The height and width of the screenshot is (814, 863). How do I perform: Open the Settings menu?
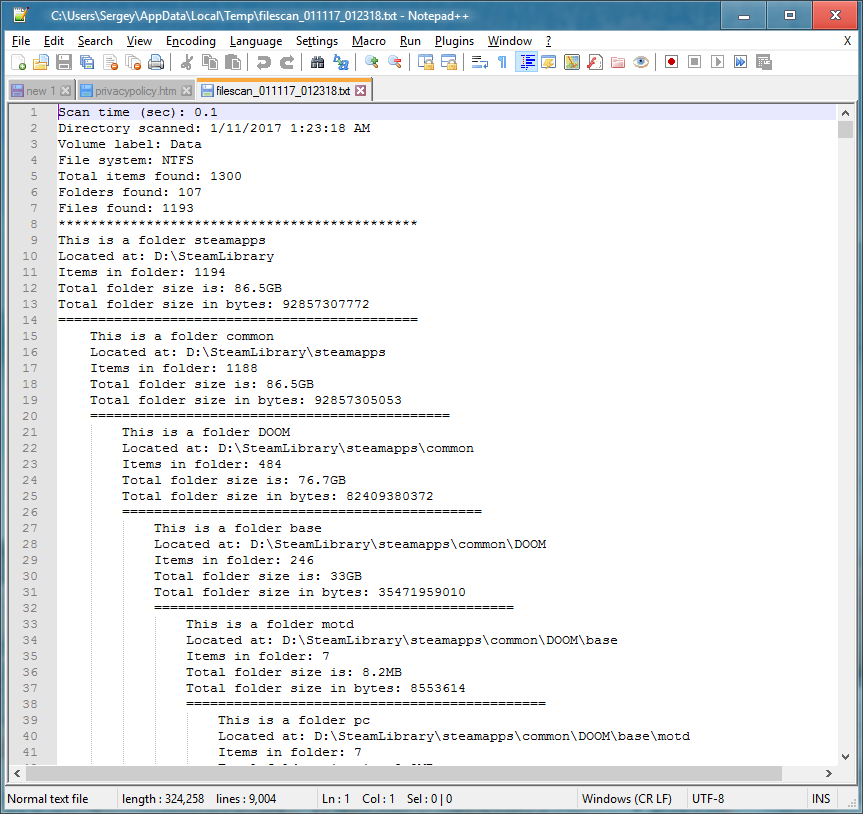317,41
